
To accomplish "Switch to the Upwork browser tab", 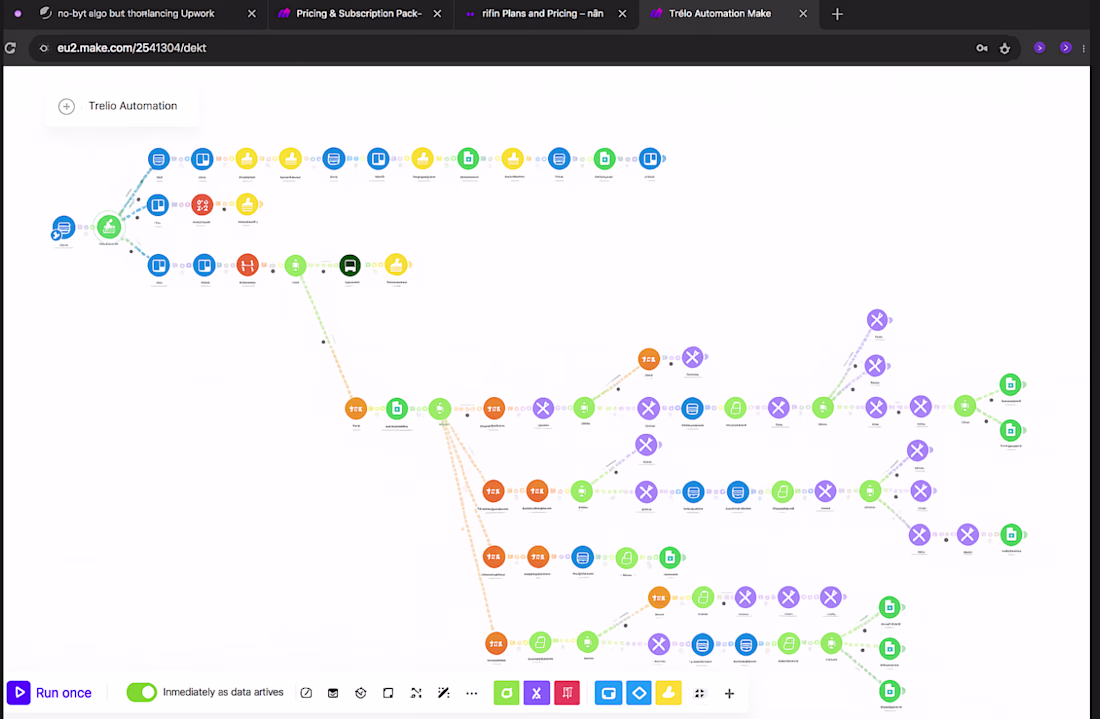I will tap(136, 13).
